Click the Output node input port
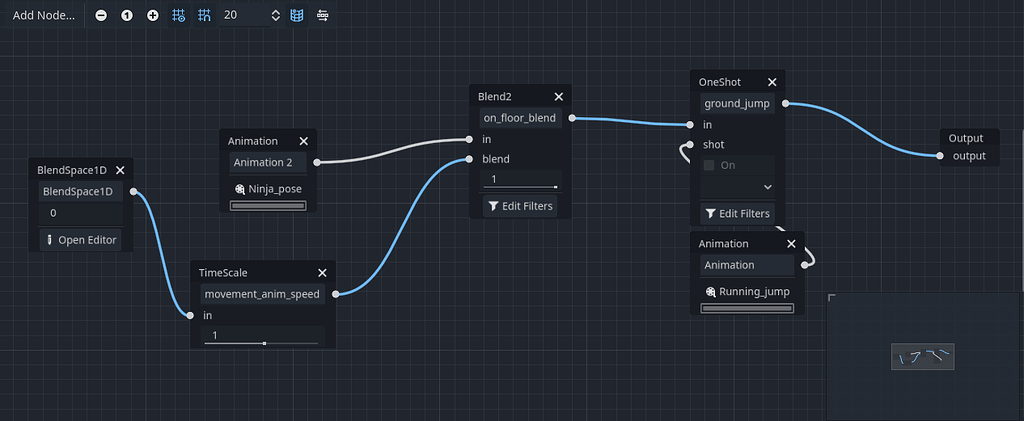1024x421 pixels. tap(939, 156)
